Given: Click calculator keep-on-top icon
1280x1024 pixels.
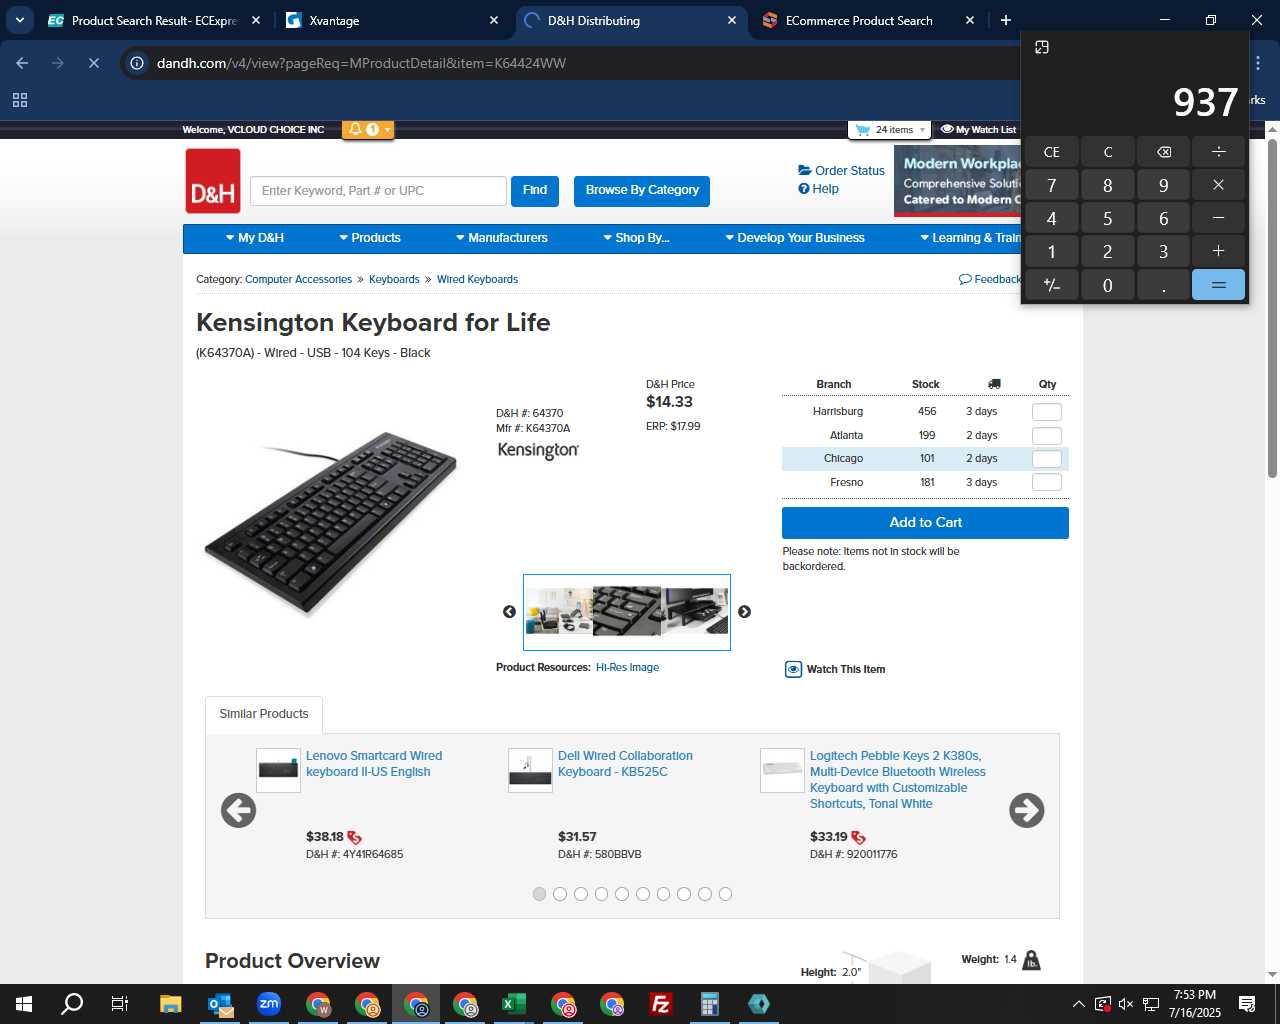Looking at the screenshot, I should 1041,47.
